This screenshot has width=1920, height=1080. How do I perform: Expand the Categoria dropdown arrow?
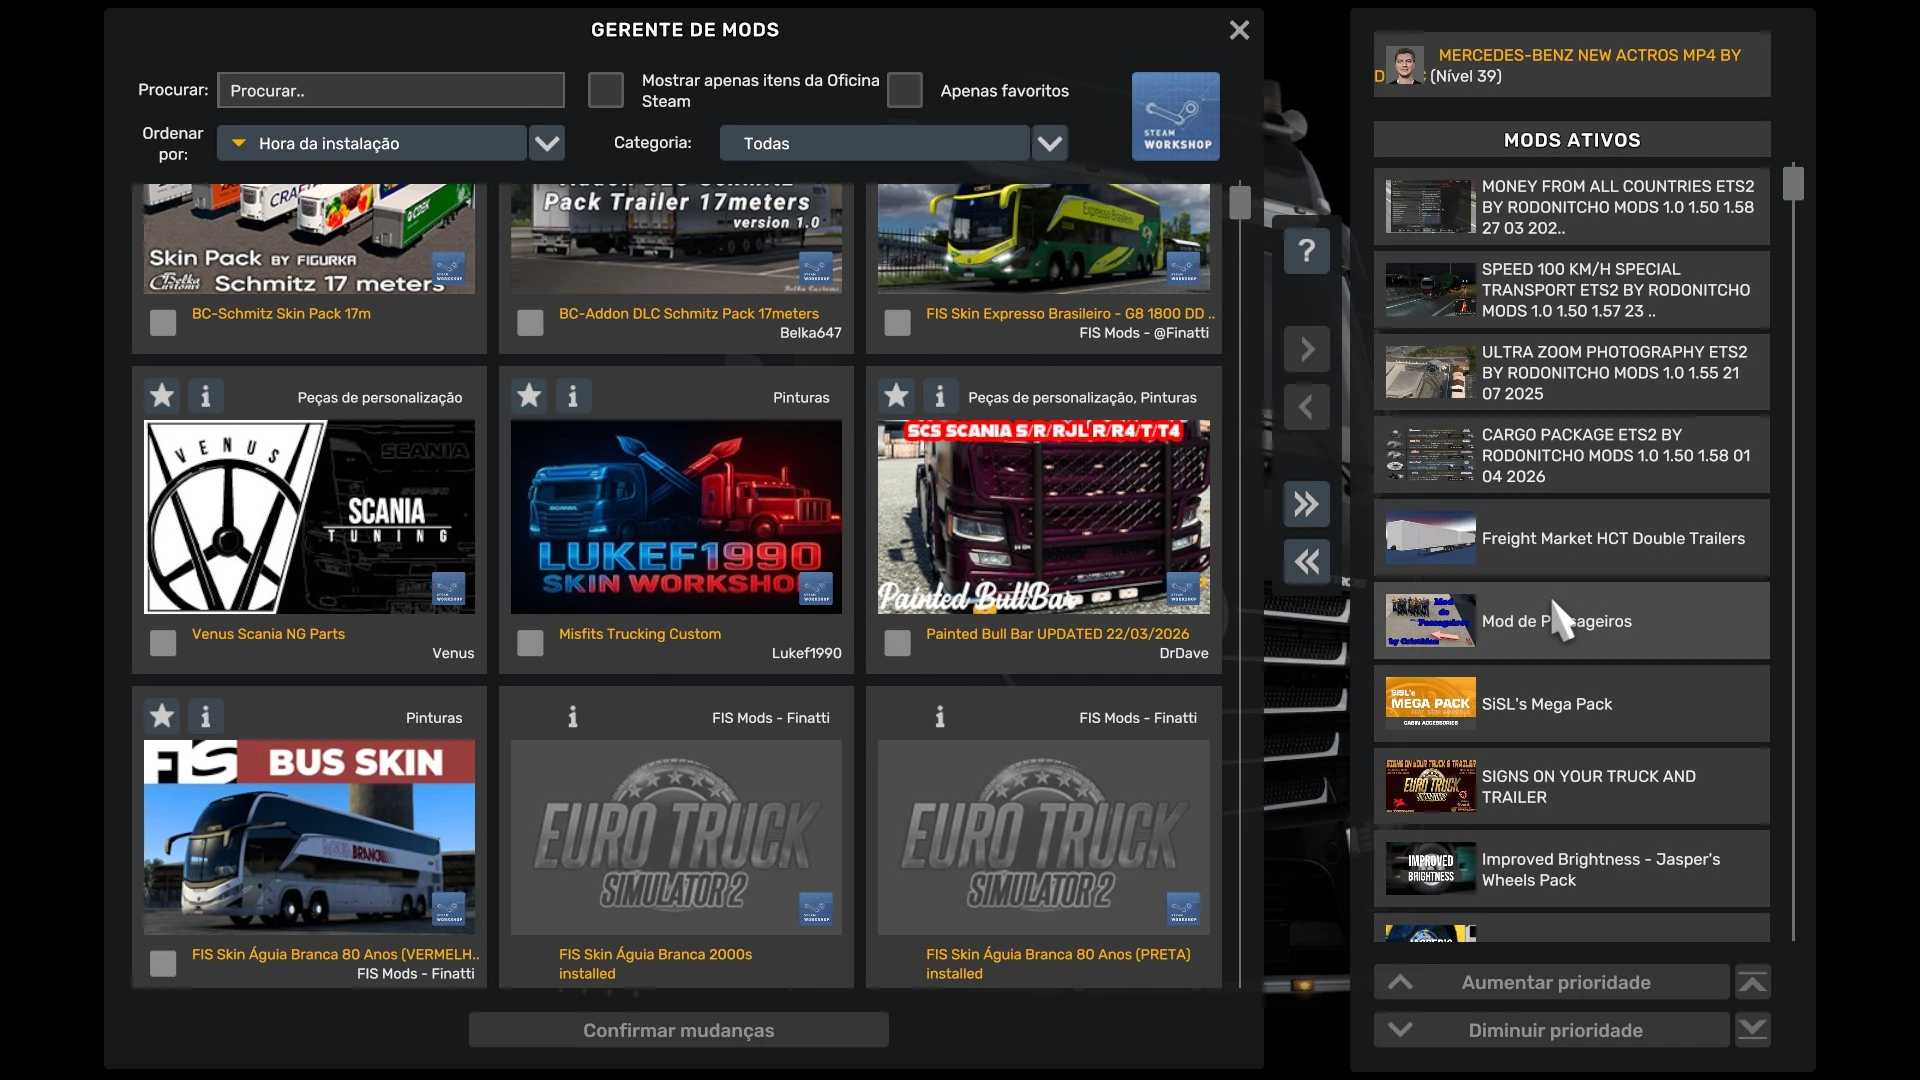pyautogui.click(x=1050, y=143)
